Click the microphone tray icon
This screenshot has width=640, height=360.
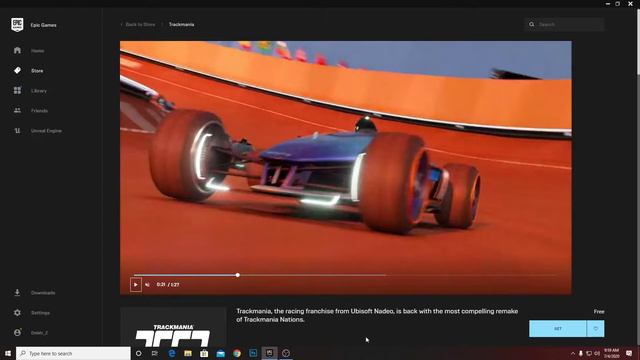click(x=580, y=353)
